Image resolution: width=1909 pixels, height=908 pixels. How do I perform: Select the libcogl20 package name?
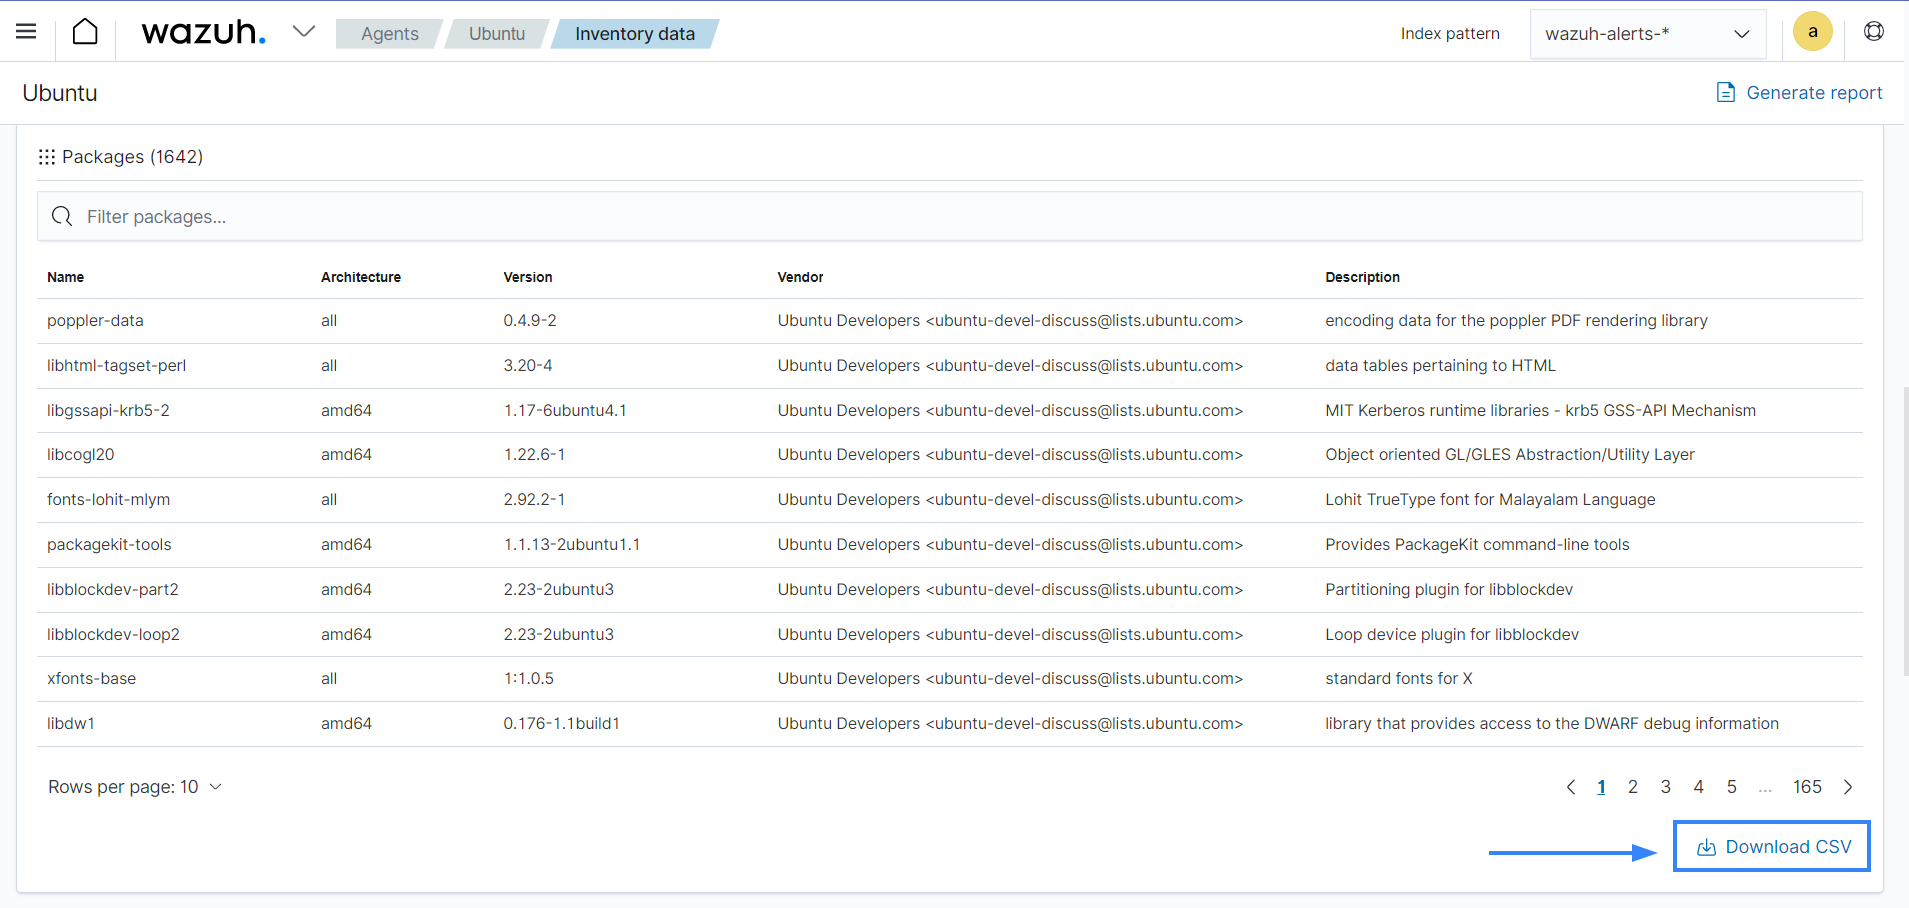tap(81, 455)
